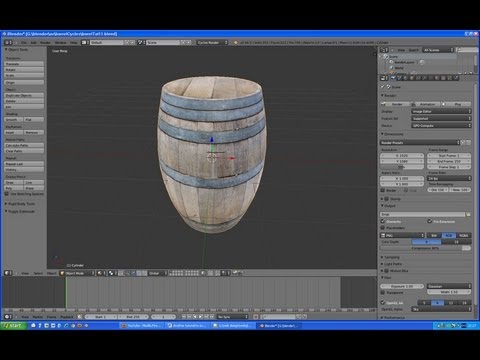Open the Material properties tab
Screen dimensions: 480x360
[x=437, y=78]
